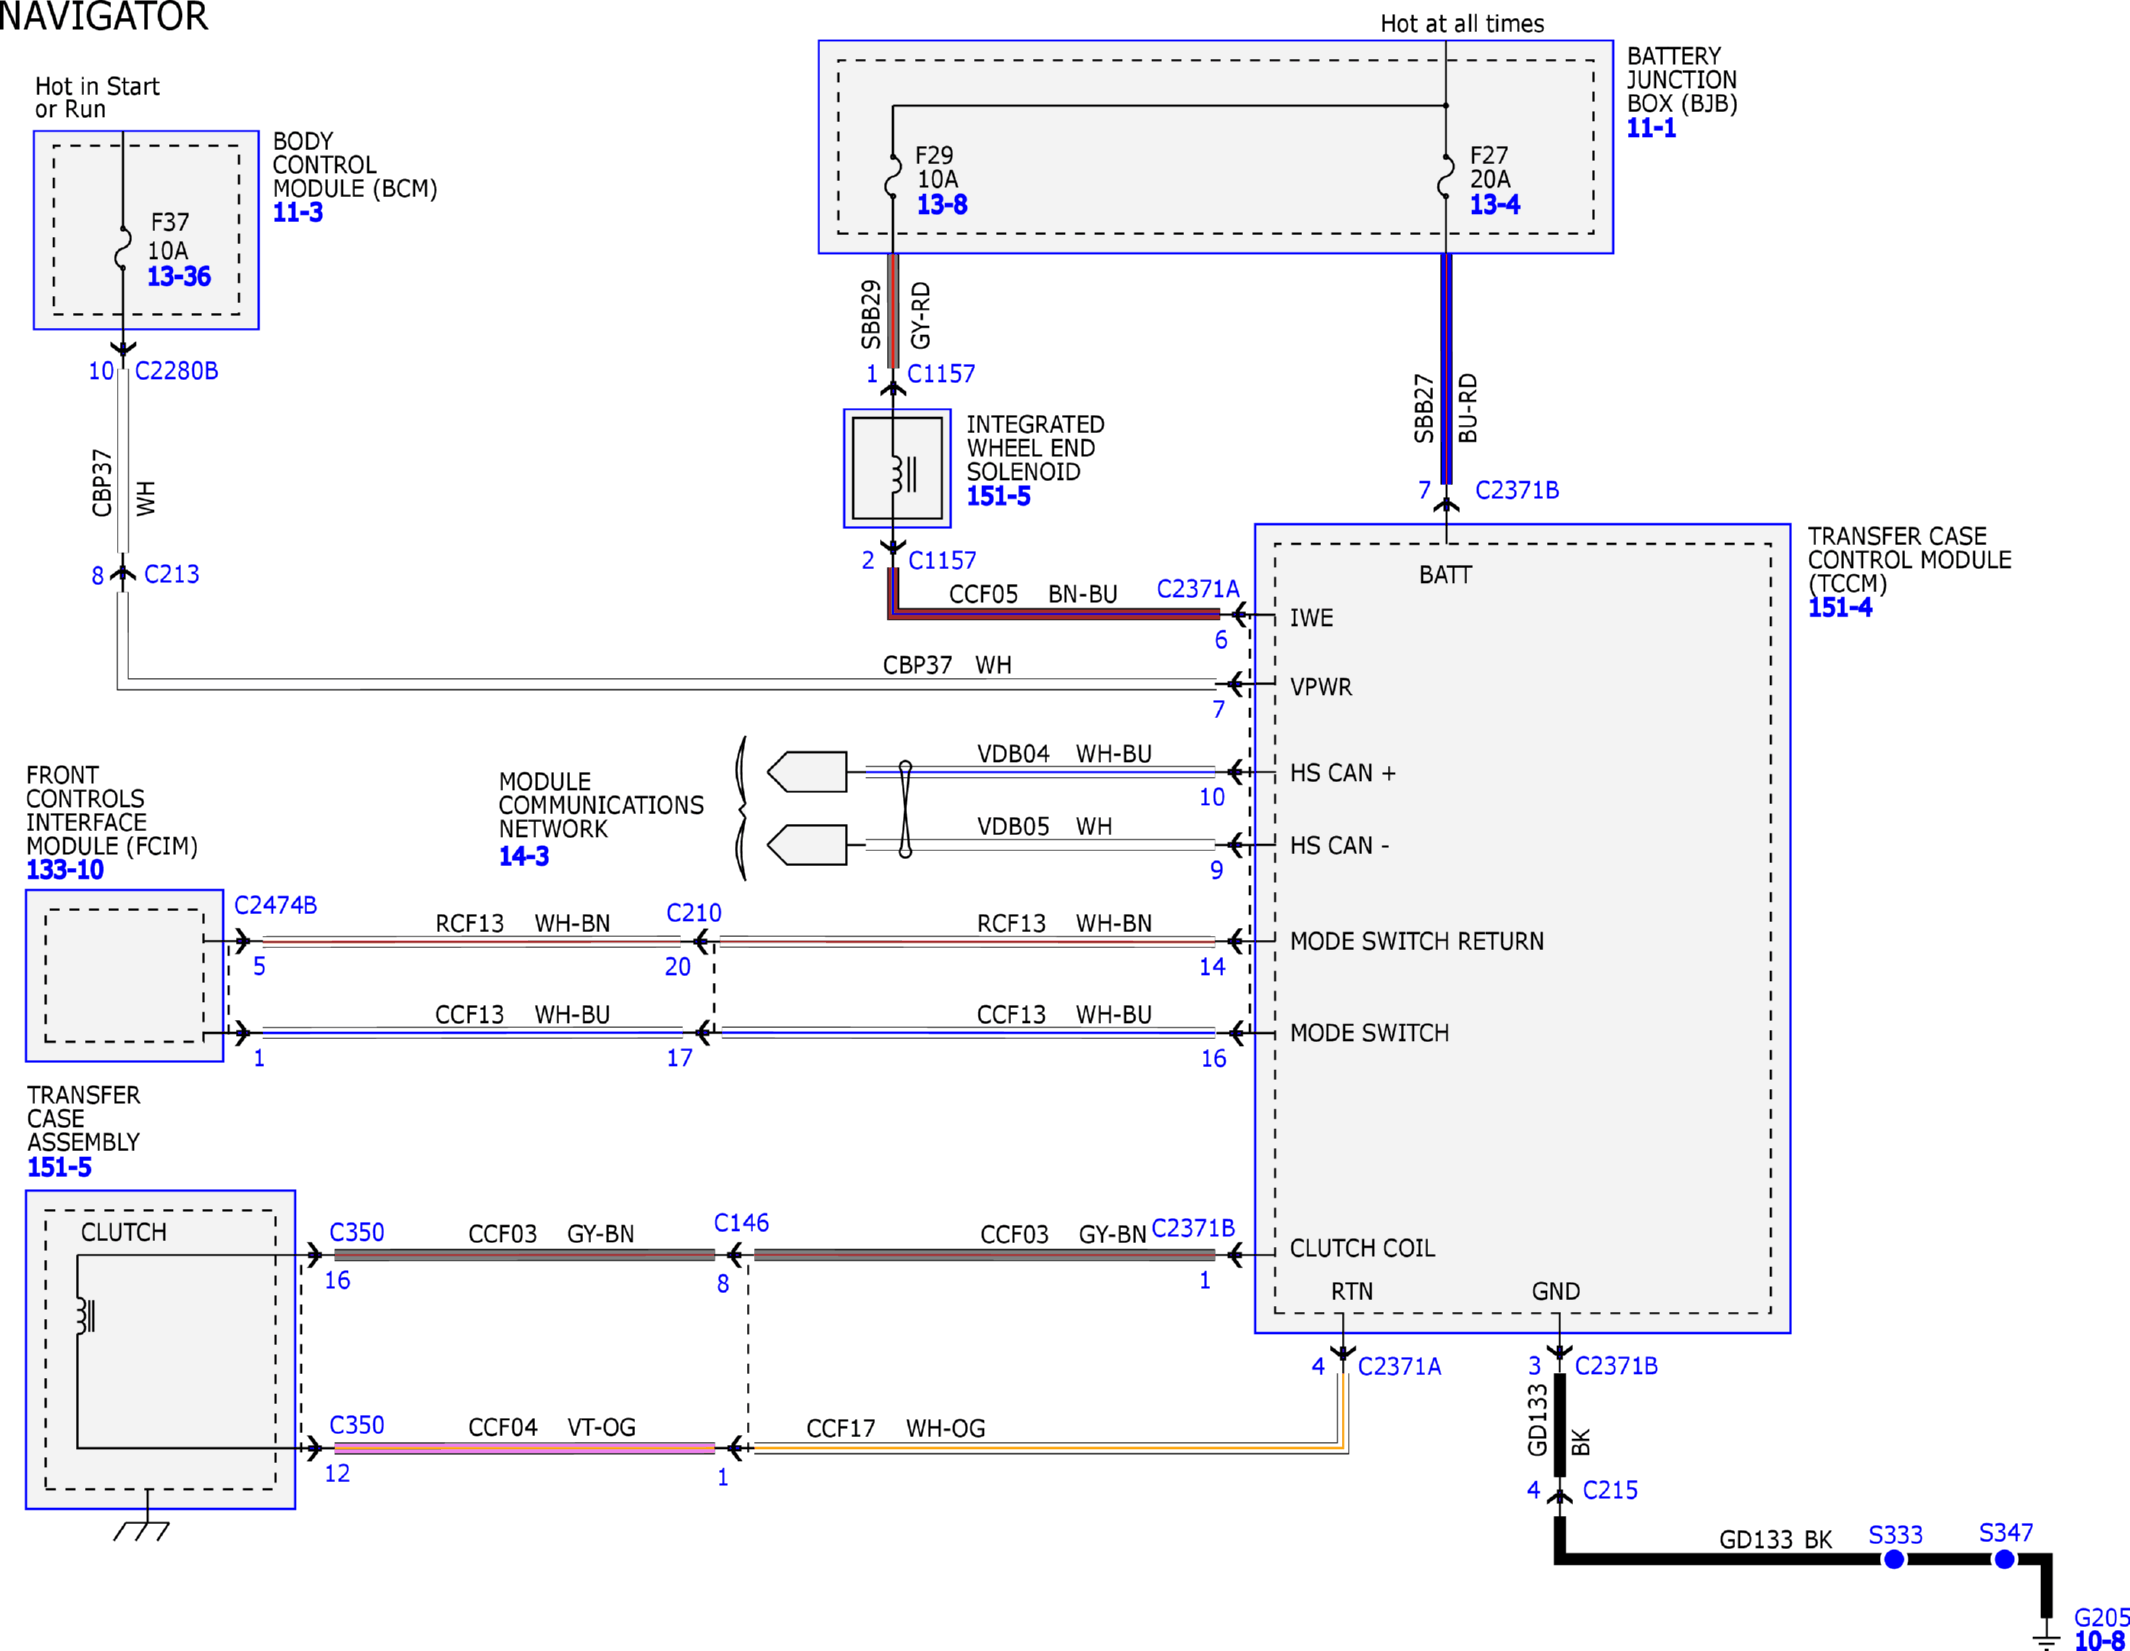Viewport: 2130px width, 1651px height.
Task: Open the 11-1 link under Battery Junction Box
Action: [1651, 128]
